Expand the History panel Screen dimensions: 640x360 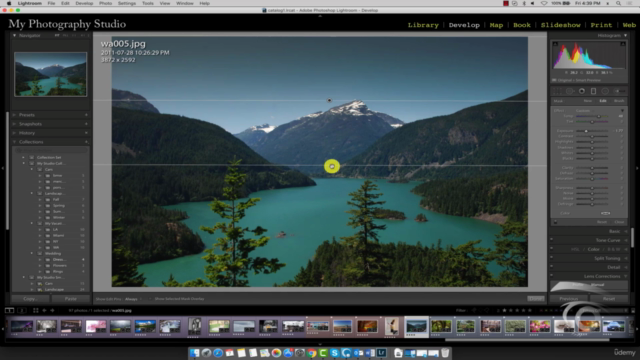(x=14, y=133)
